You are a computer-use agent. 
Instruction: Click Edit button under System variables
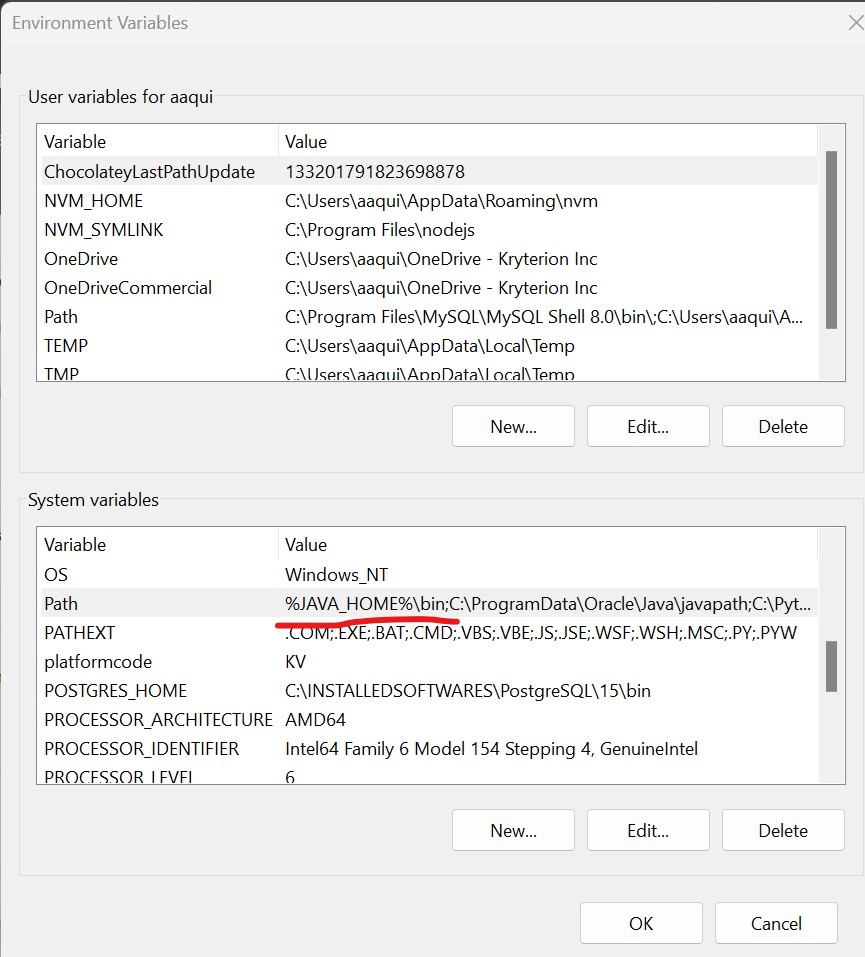pyautogui.click(x=648, y=830)
